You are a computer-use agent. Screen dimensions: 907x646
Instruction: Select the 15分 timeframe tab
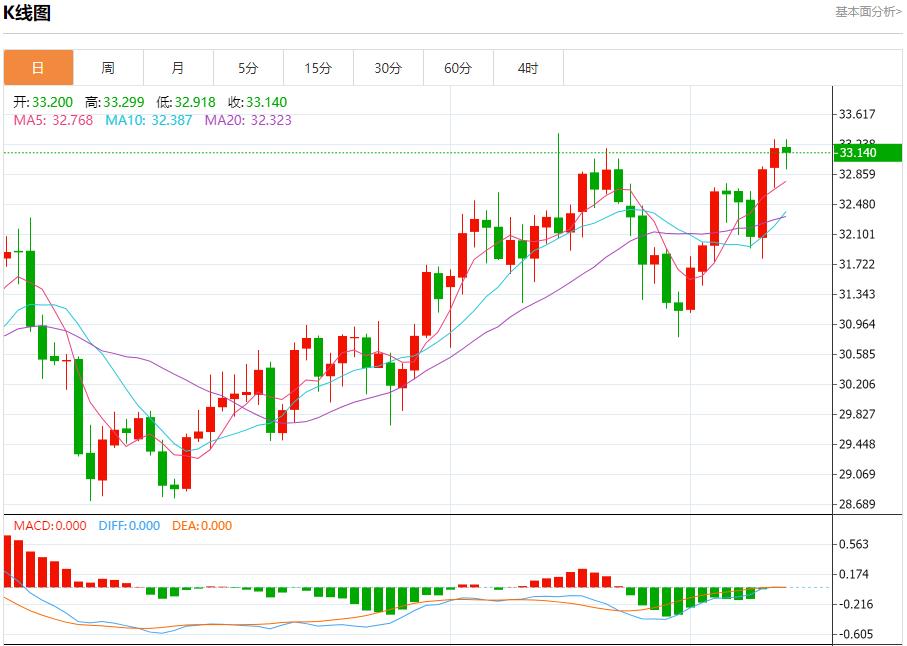(318, 68)
